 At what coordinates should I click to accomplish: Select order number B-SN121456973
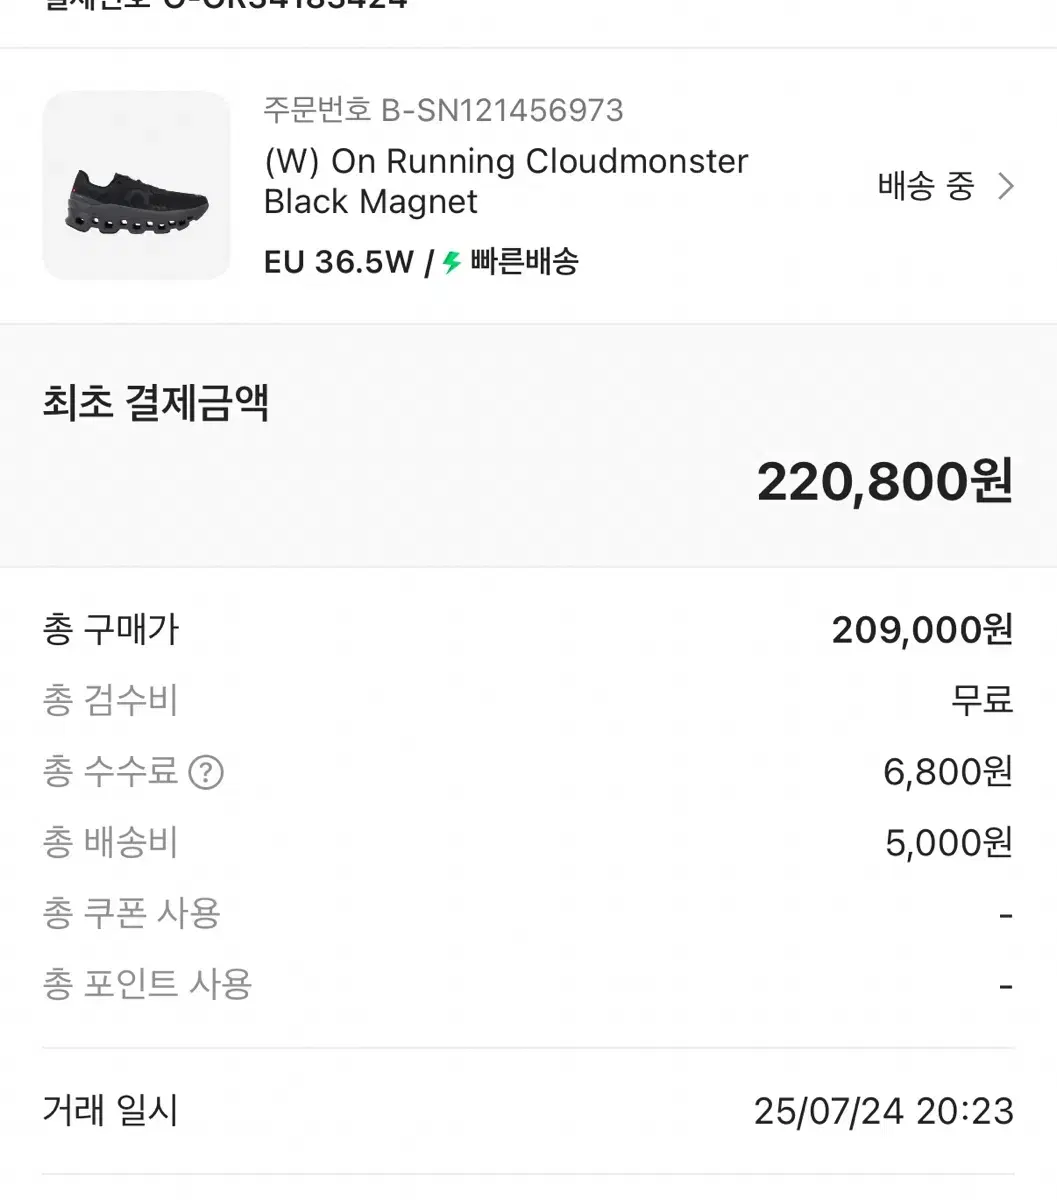pyautogui.click(x=443, y=110)
